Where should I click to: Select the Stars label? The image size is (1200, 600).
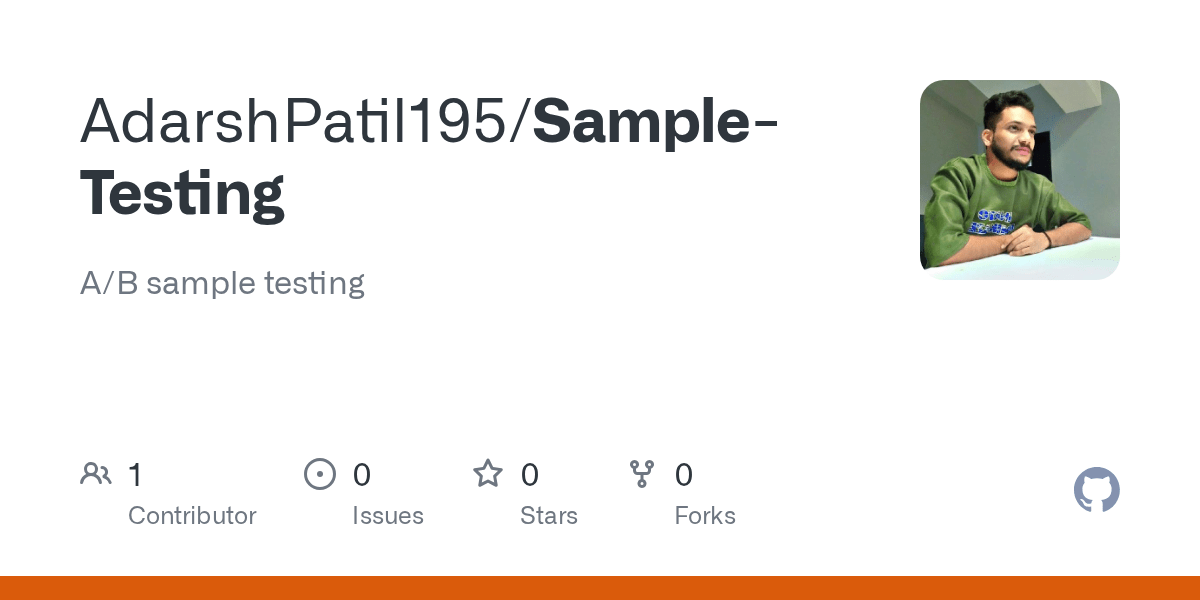(549, 516)
